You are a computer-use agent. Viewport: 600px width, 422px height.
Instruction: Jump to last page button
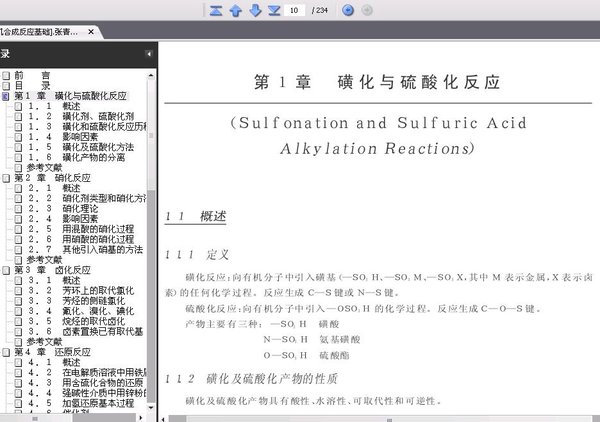(274, 10)
